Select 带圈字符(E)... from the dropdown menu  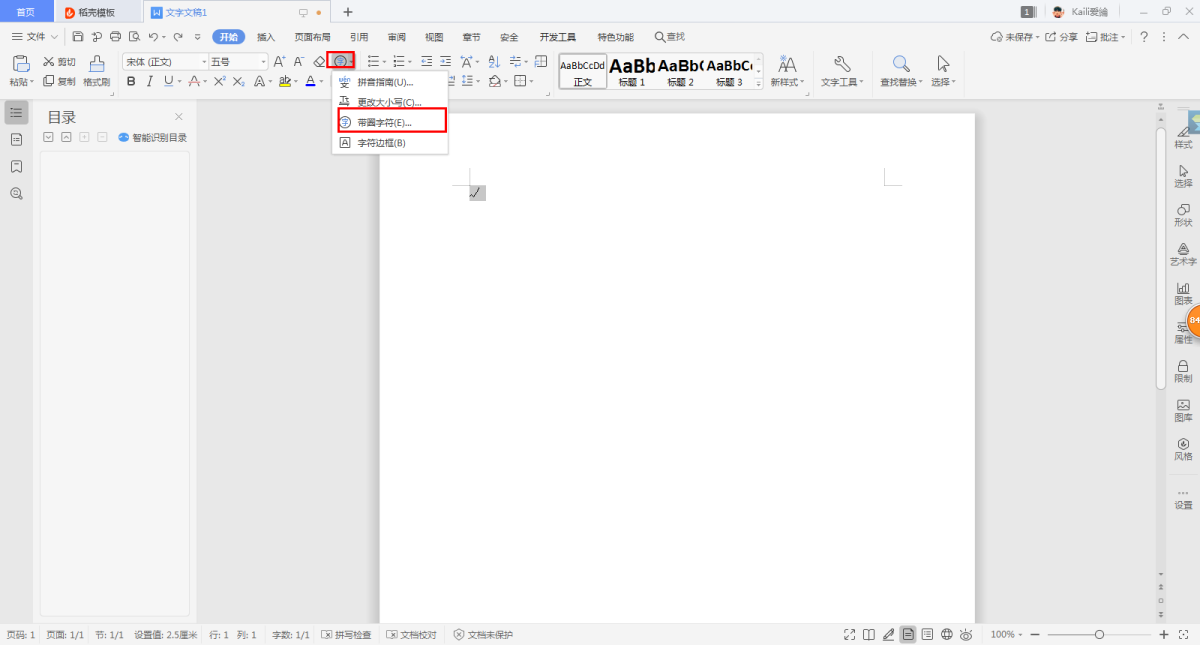point(385,122)
